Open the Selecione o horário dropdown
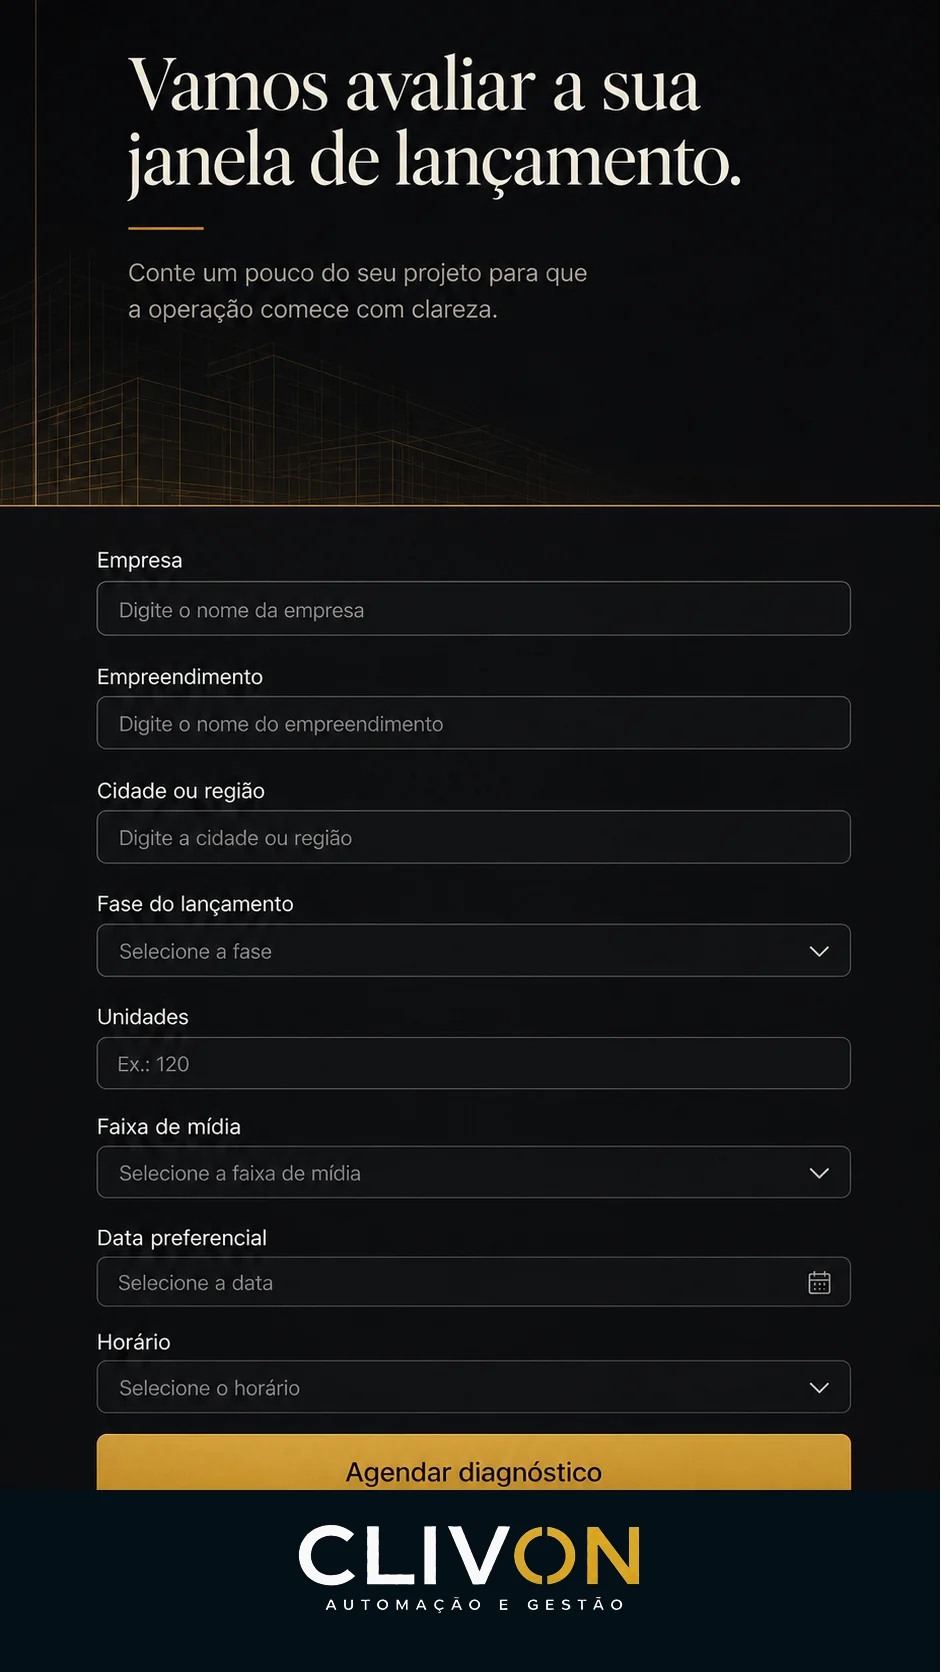 click(x=473, y=1387)
